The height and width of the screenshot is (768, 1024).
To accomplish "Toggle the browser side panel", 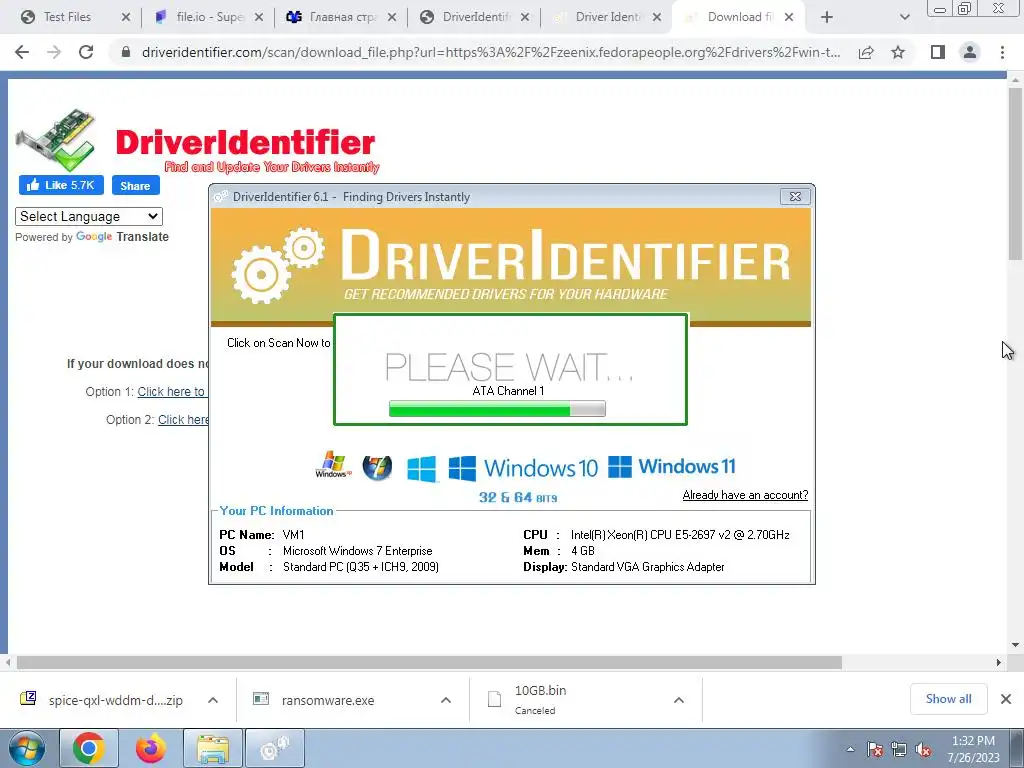I will pyautogui.click(x=938, y=52).
